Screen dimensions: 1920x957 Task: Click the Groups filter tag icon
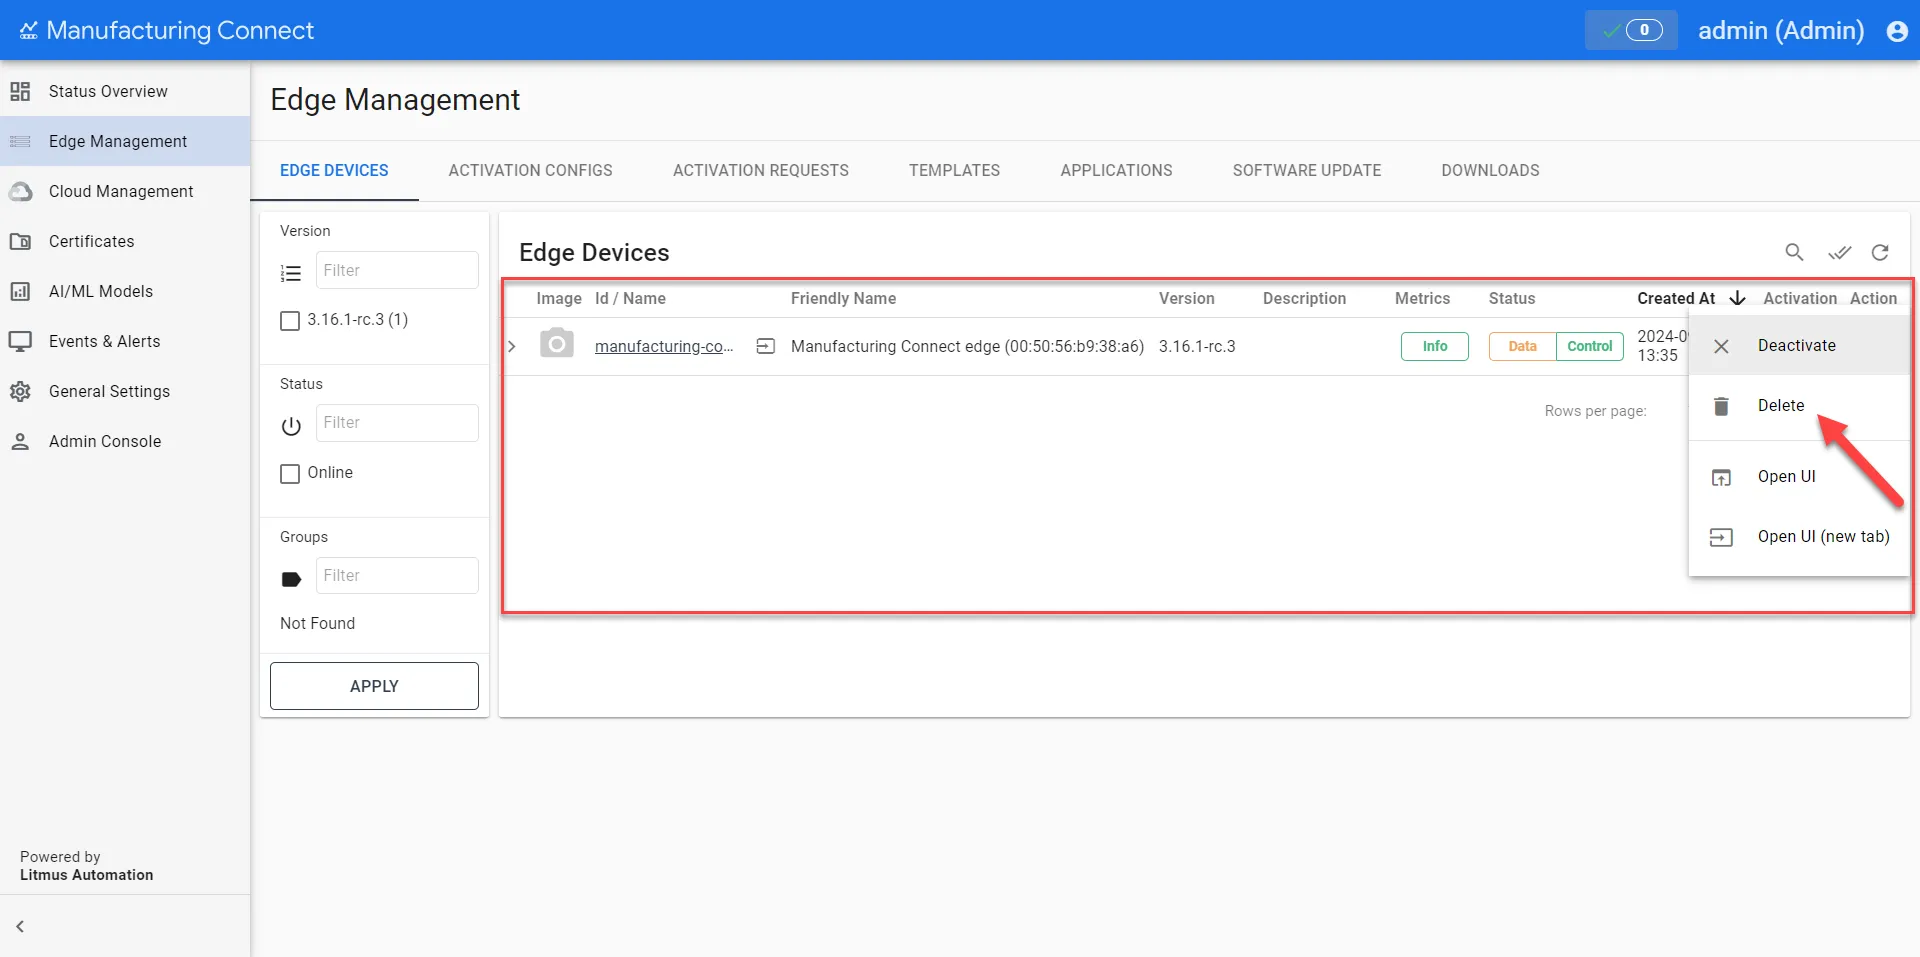pyautogui.click(x=291, y=579)
